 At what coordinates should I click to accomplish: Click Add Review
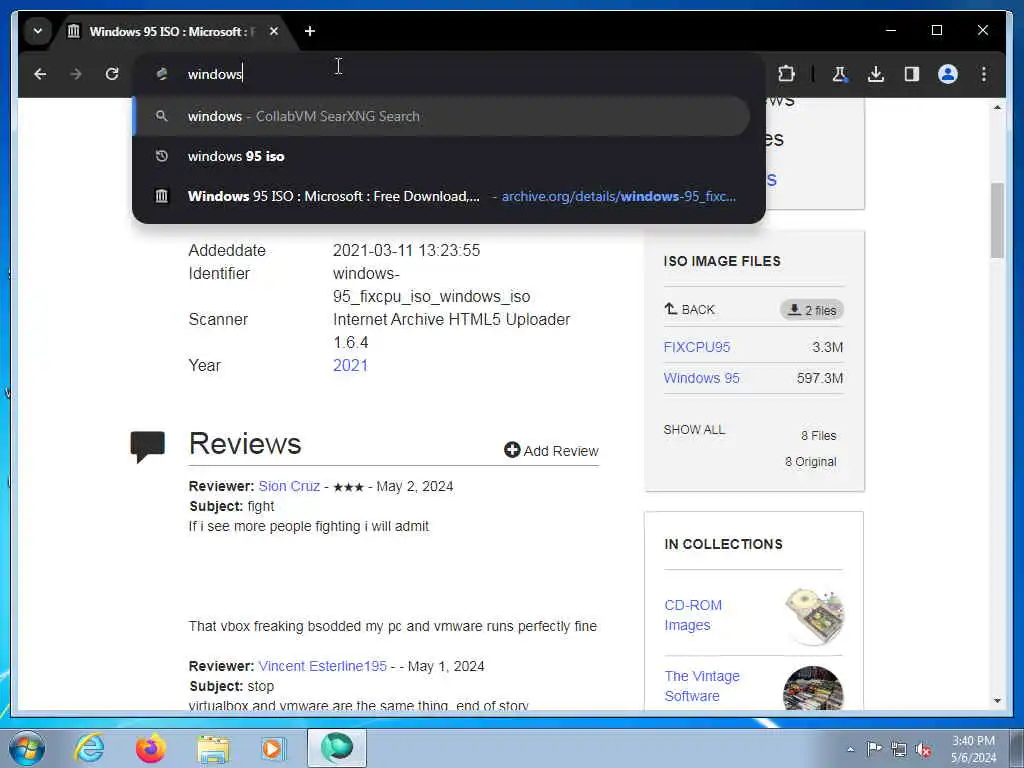coord(551,451)
